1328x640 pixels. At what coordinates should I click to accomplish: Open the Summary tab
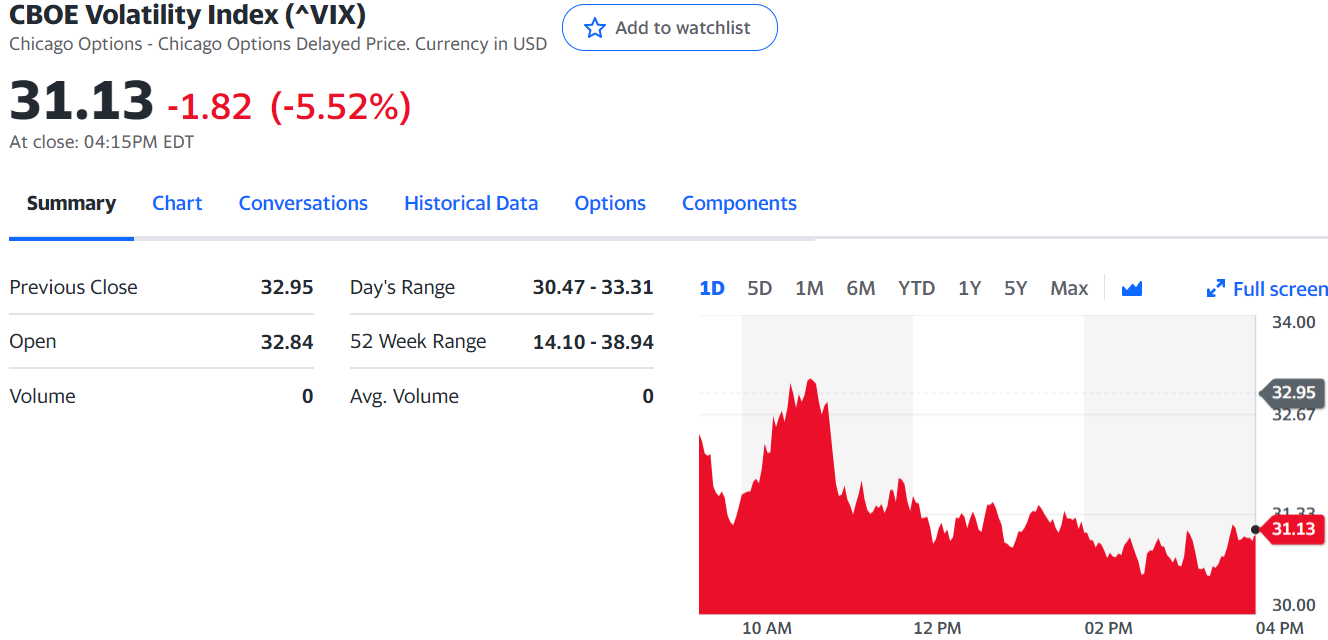[x=71, y=203]
